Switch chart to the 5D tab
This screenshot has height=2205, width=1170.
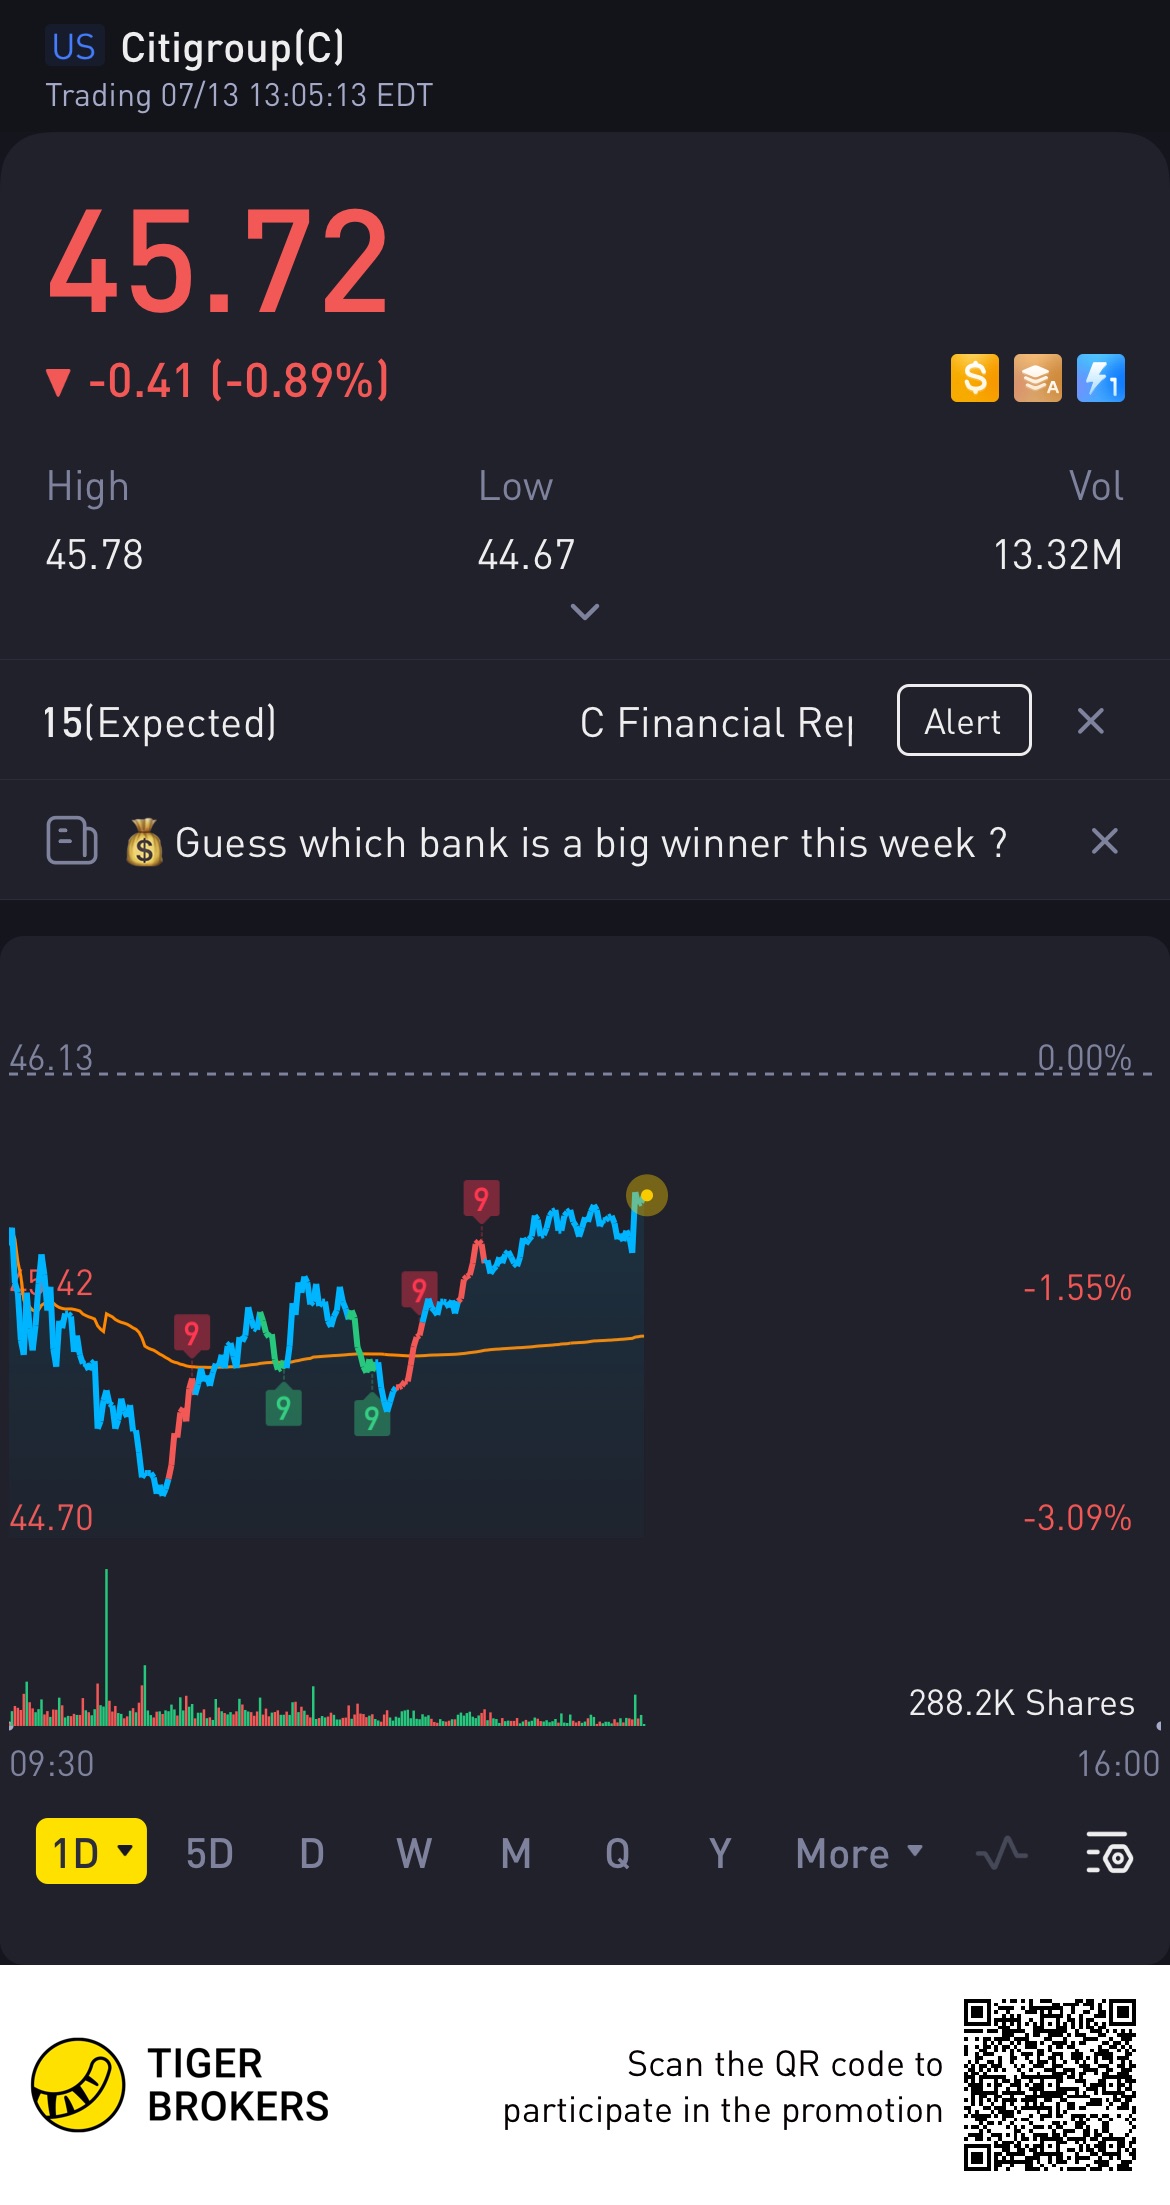pyautogui.click(x=209, y=1853)
